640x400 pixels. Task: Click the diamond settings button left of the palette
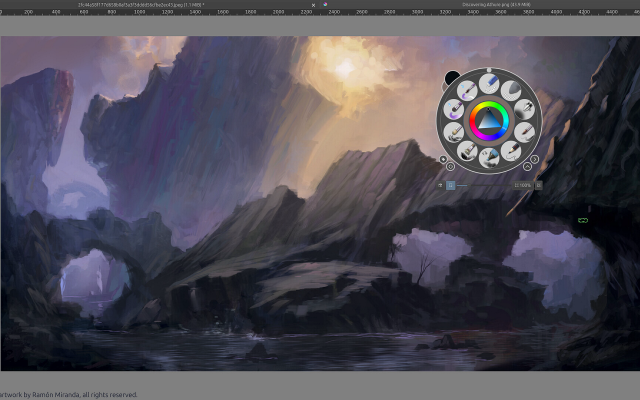[443, 159]
